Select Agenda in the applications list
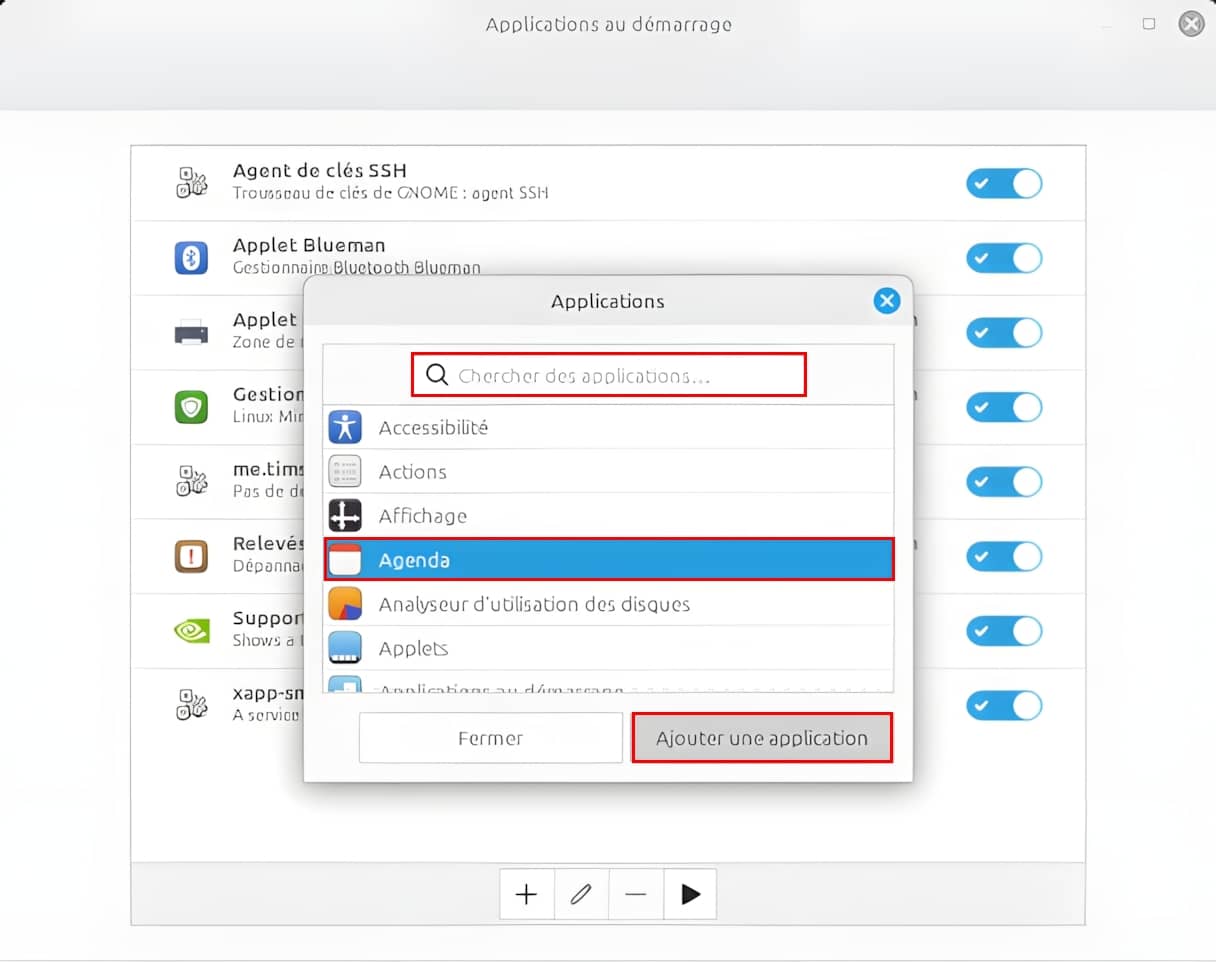1216x962 pixels. point(608,560)
